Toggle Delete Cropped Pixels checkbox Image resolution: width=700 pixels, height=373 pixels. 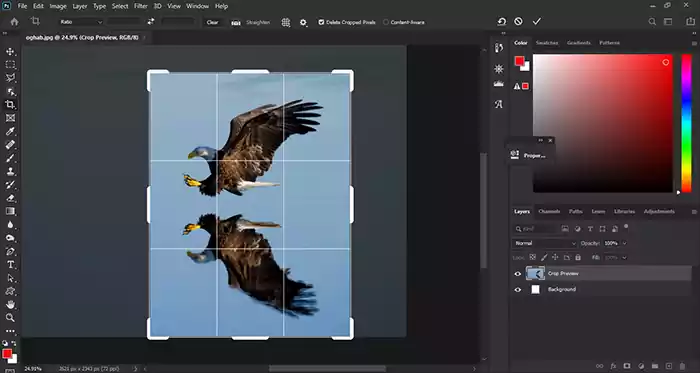tap(321, 22)
